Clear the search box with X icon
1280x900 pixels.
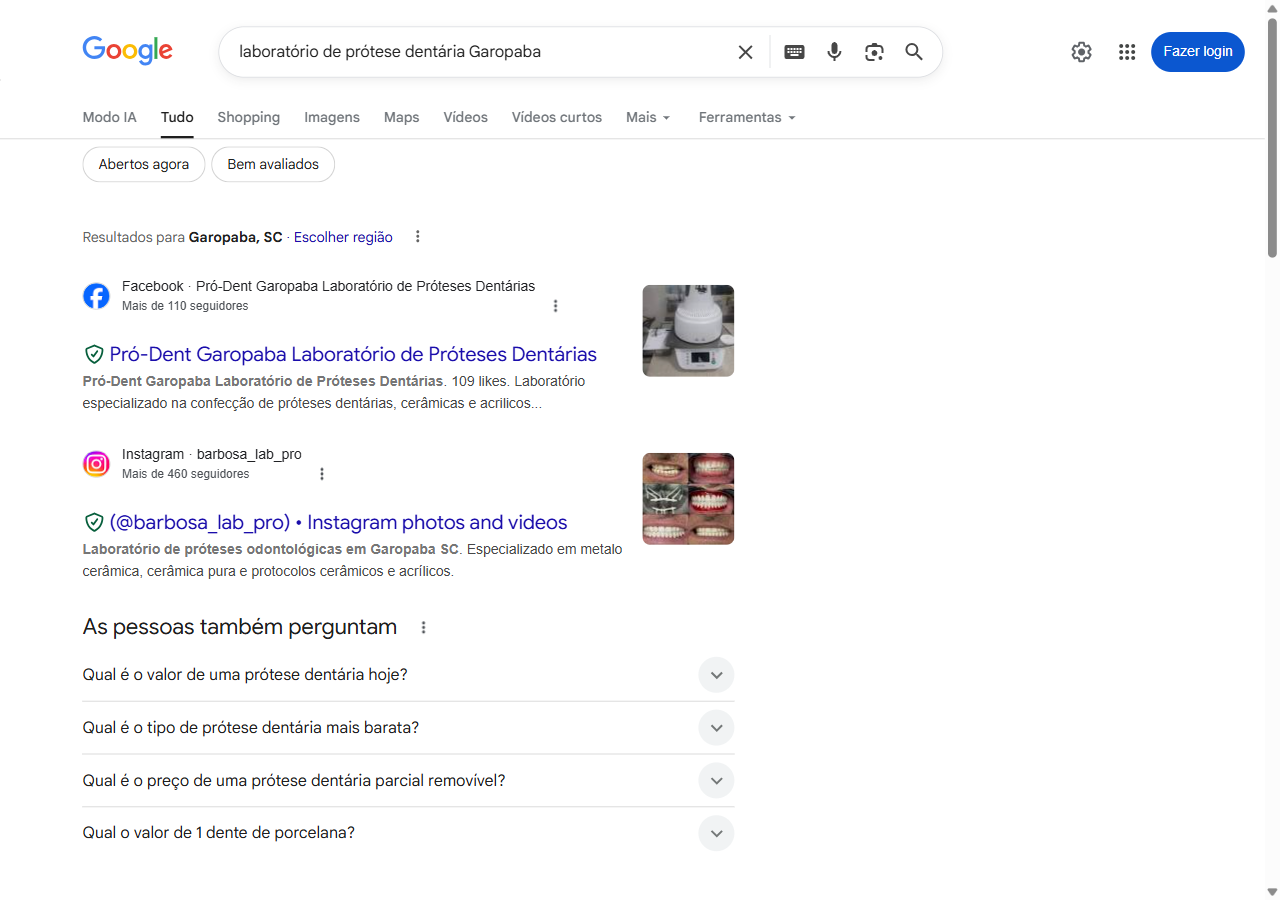click(745, 52)
